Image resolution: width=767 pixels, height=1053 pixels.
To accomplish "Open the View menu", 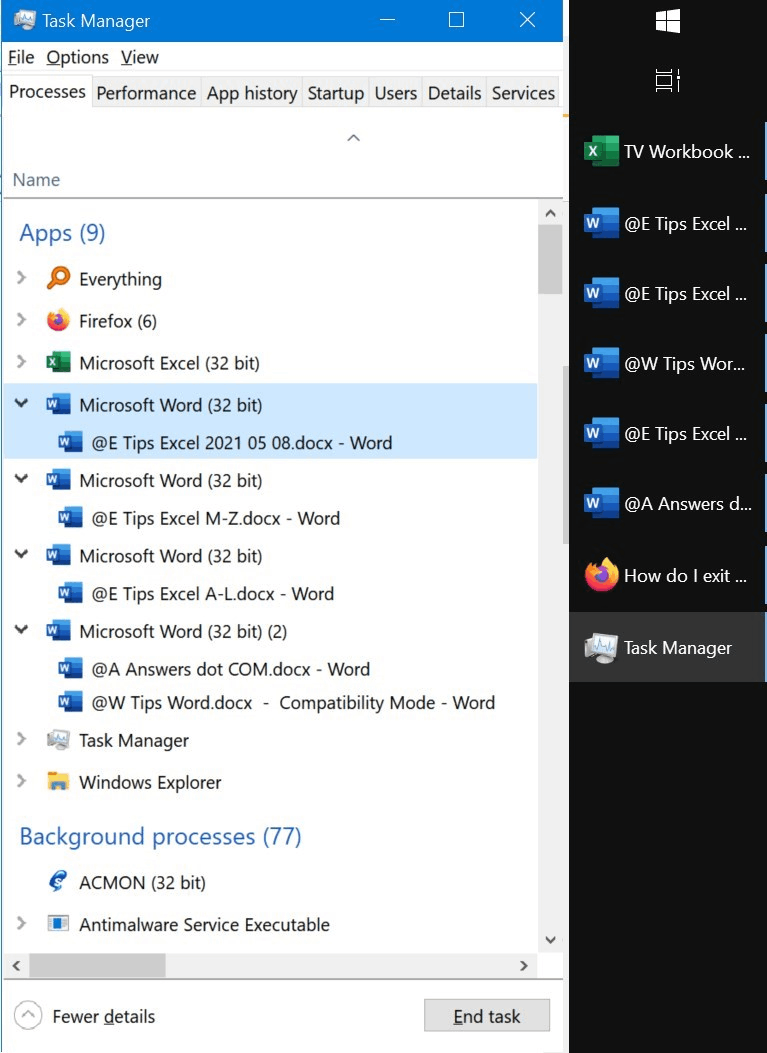I will (140, 58).
